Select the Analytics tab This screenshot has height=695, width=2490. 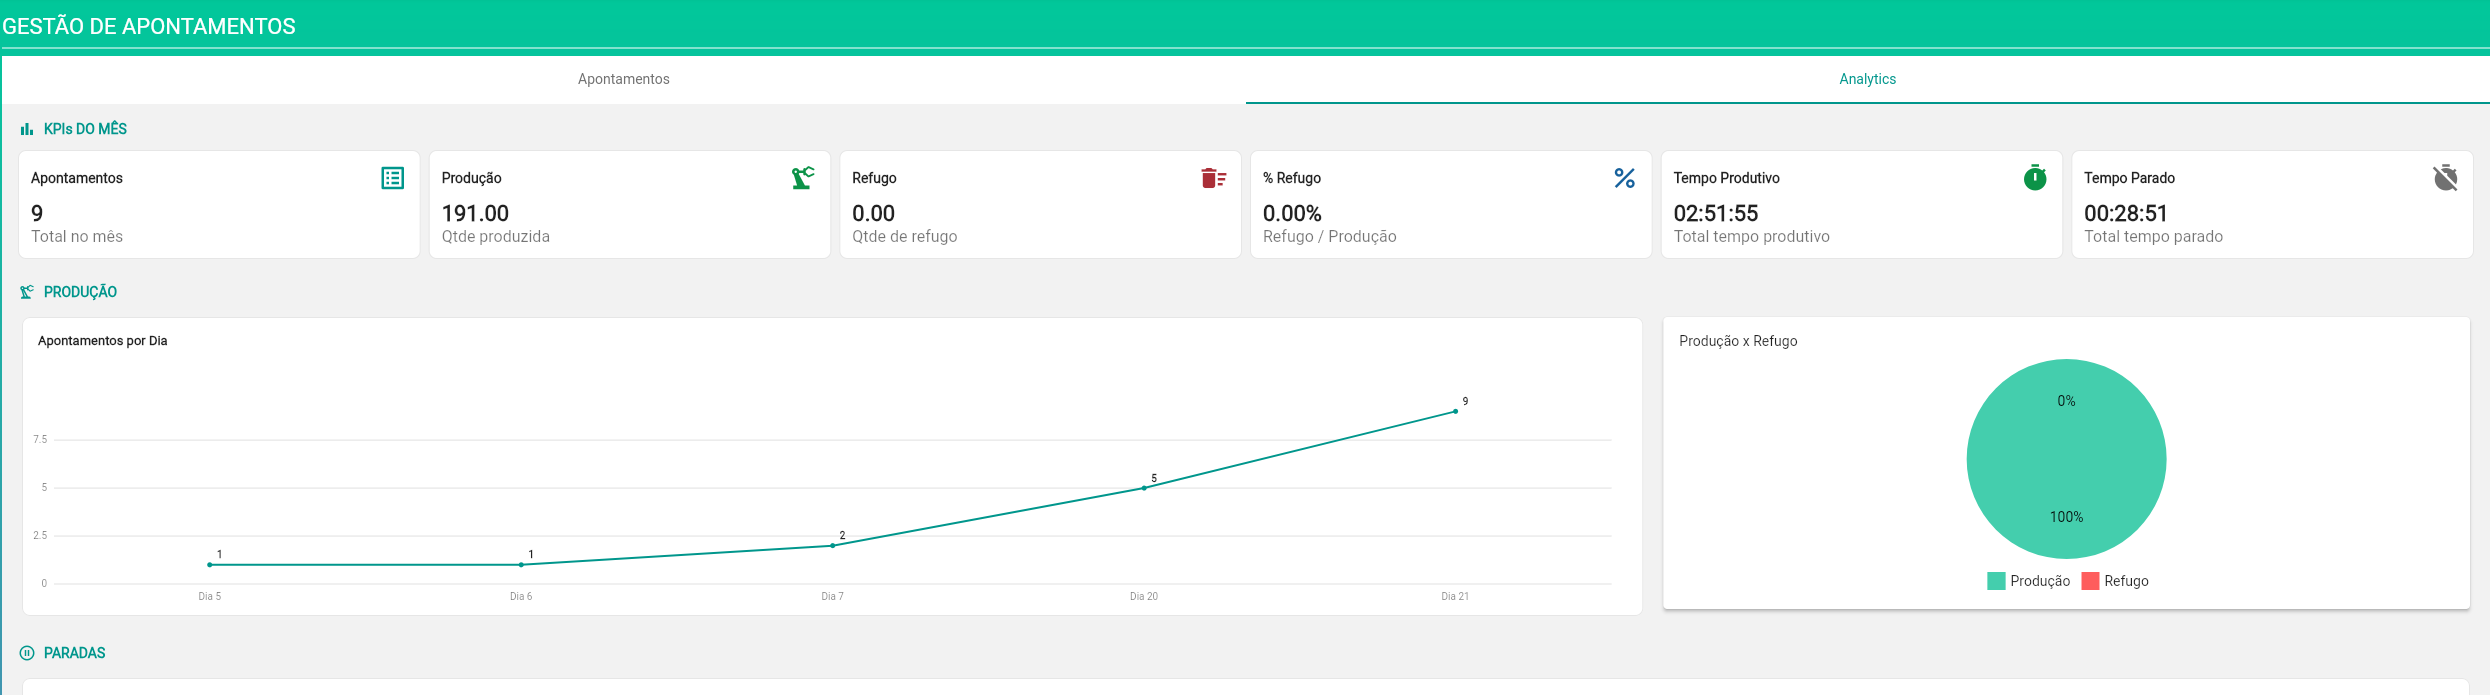tap(1867, 79)
